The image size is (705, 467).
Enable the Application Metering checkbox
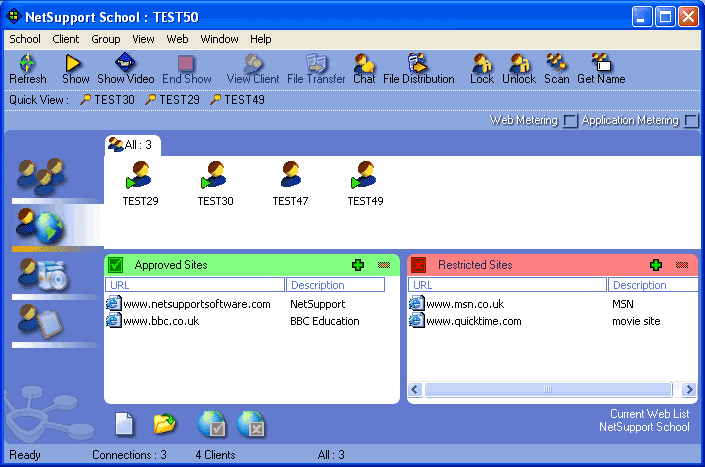691,121
